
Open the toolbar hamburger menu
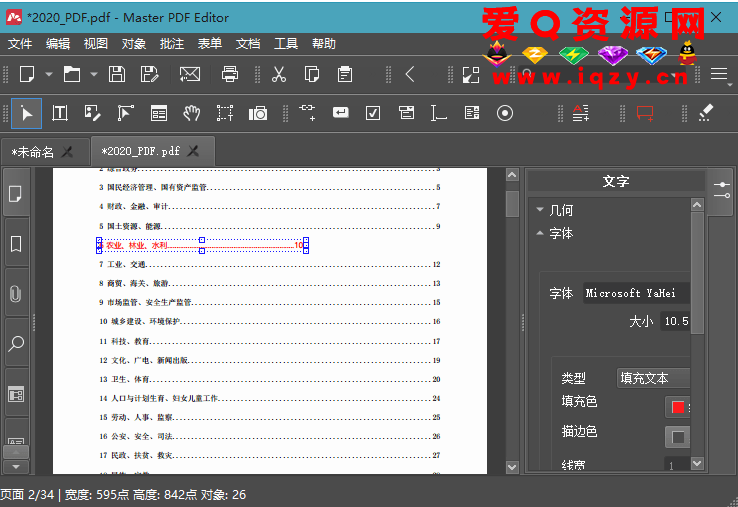click(x=719, y=74)
